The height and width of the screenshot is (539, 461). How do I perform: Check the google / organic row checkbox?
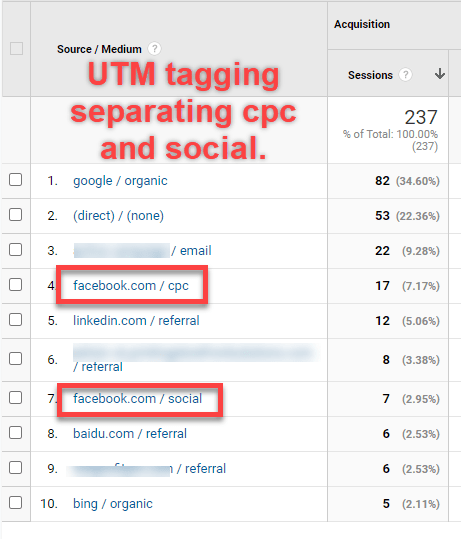click(16, 179)
